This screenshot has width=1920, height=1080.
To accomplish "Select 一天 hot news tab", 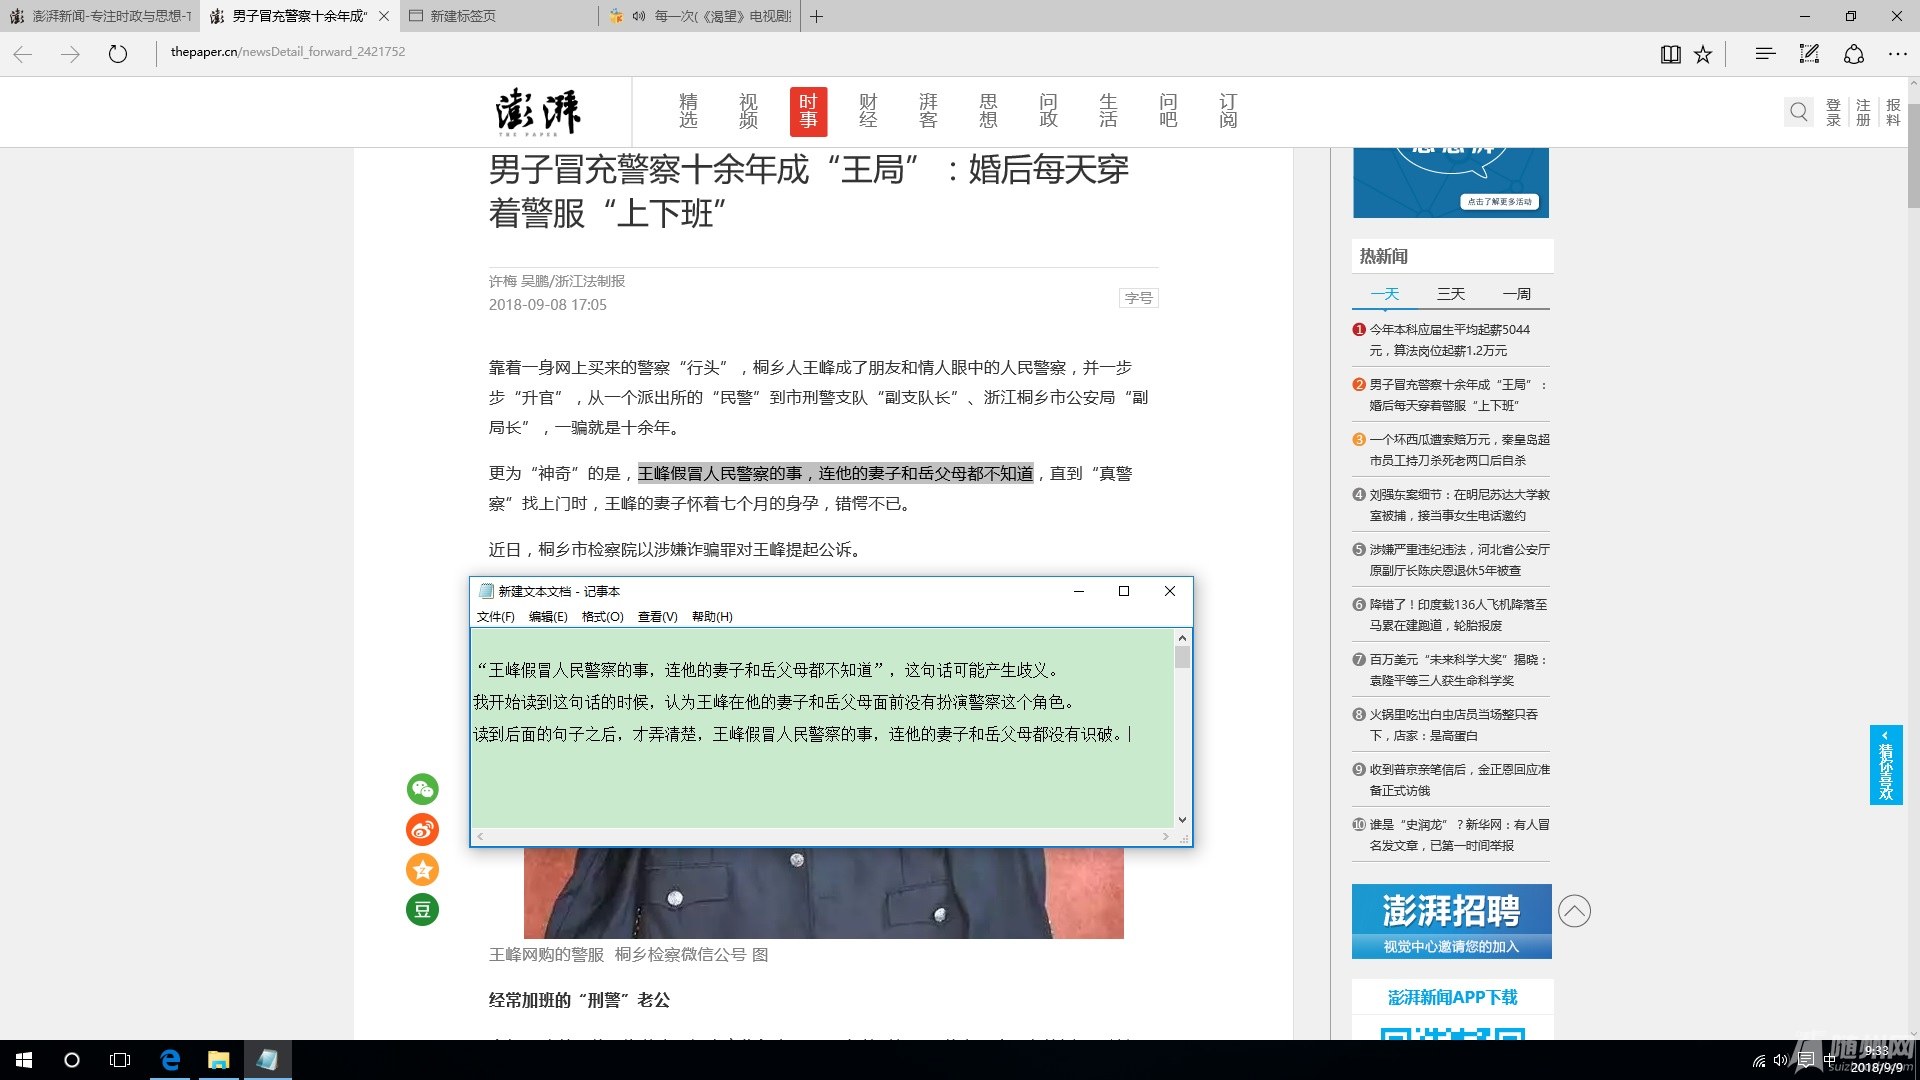I will click(1385, 294).
